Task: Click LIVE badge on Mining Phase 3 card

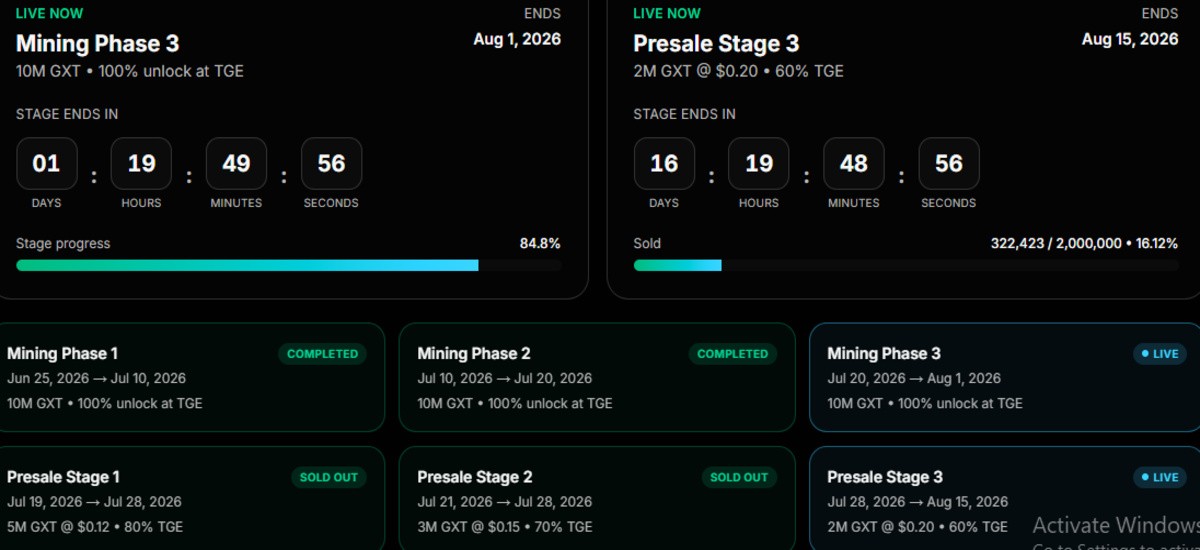Action: 1159,354
